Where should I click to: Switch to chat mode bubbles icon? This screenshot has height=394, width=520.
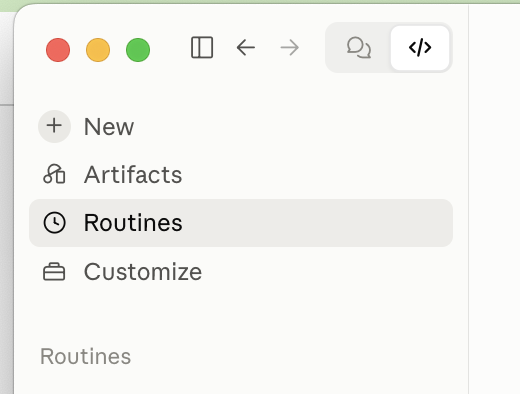(x=359, y=48)
